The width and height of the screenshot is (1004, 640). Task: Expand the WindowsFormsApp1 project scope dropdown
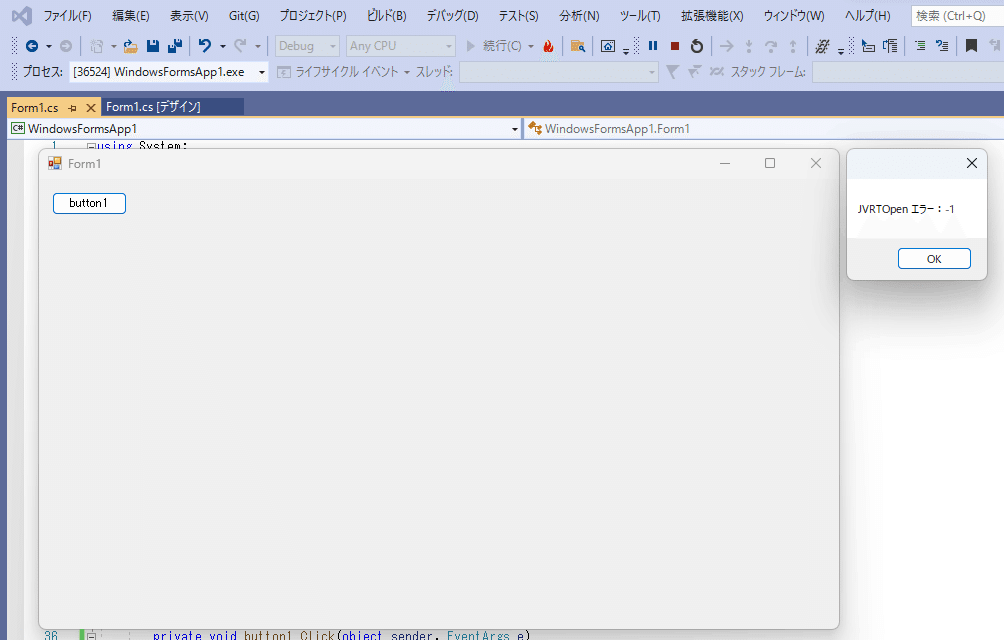tap(515, 129)
